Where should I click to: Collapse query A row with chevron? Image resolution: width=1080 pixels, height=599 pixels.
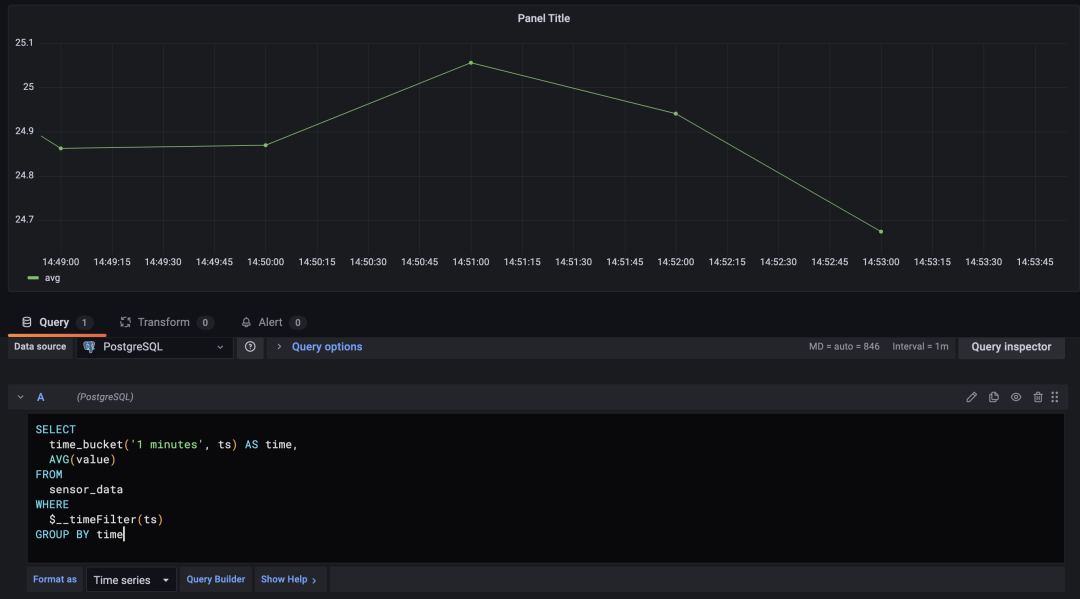coord(21,397)
